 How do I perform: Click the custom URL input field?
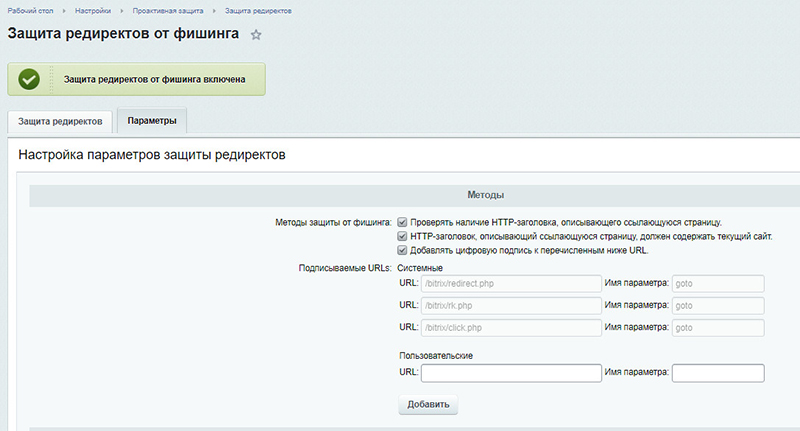click(x=511, y=373)
